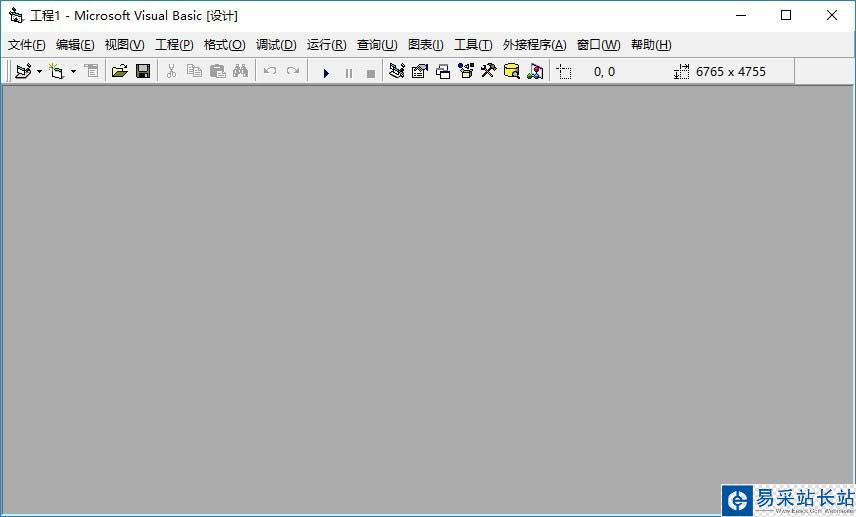The width and height of the screenshot is (856, 517).
Task: Click the Paste toolbar icon
Action: (218, 71)
